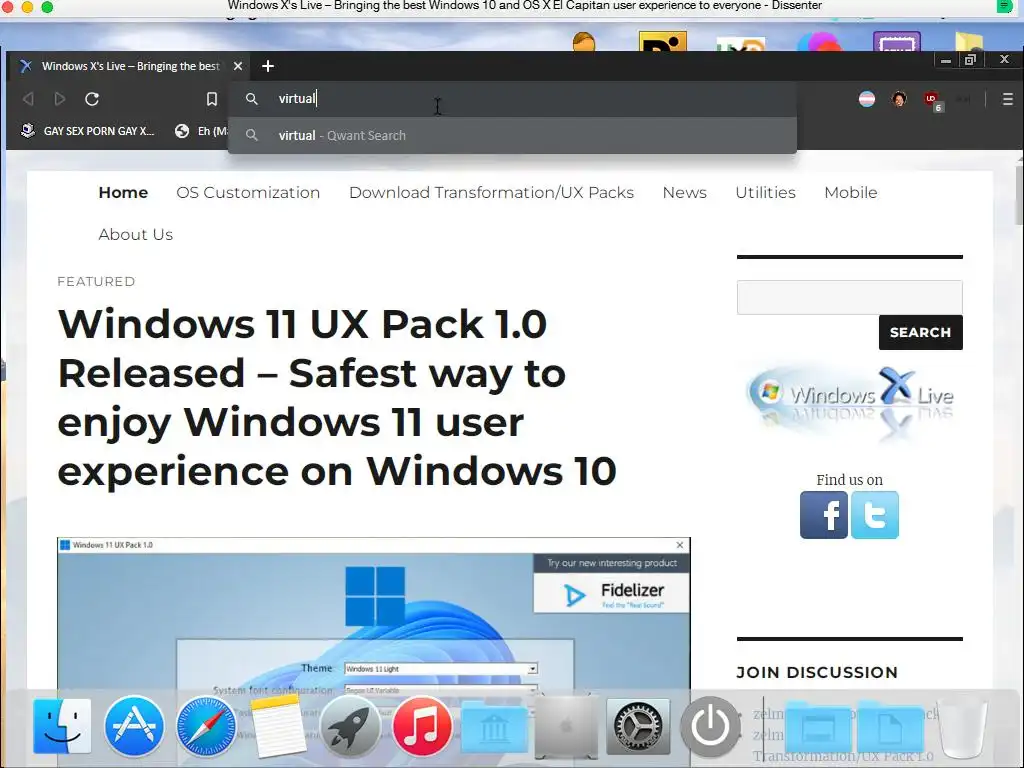Image resolution: width=1024 pixels, height=768 pixels.
Task: Open the Utilities menu item
Action: [765, 193]
